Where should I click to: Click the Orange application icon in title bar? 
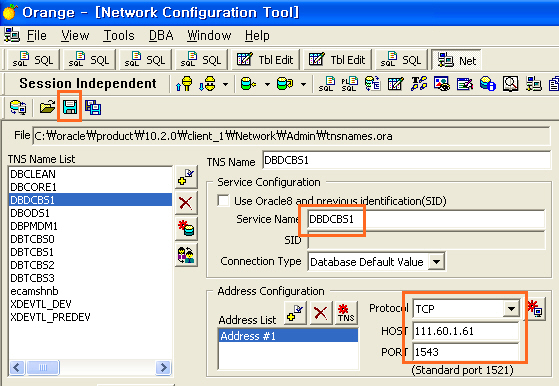(x=10, y=12)
